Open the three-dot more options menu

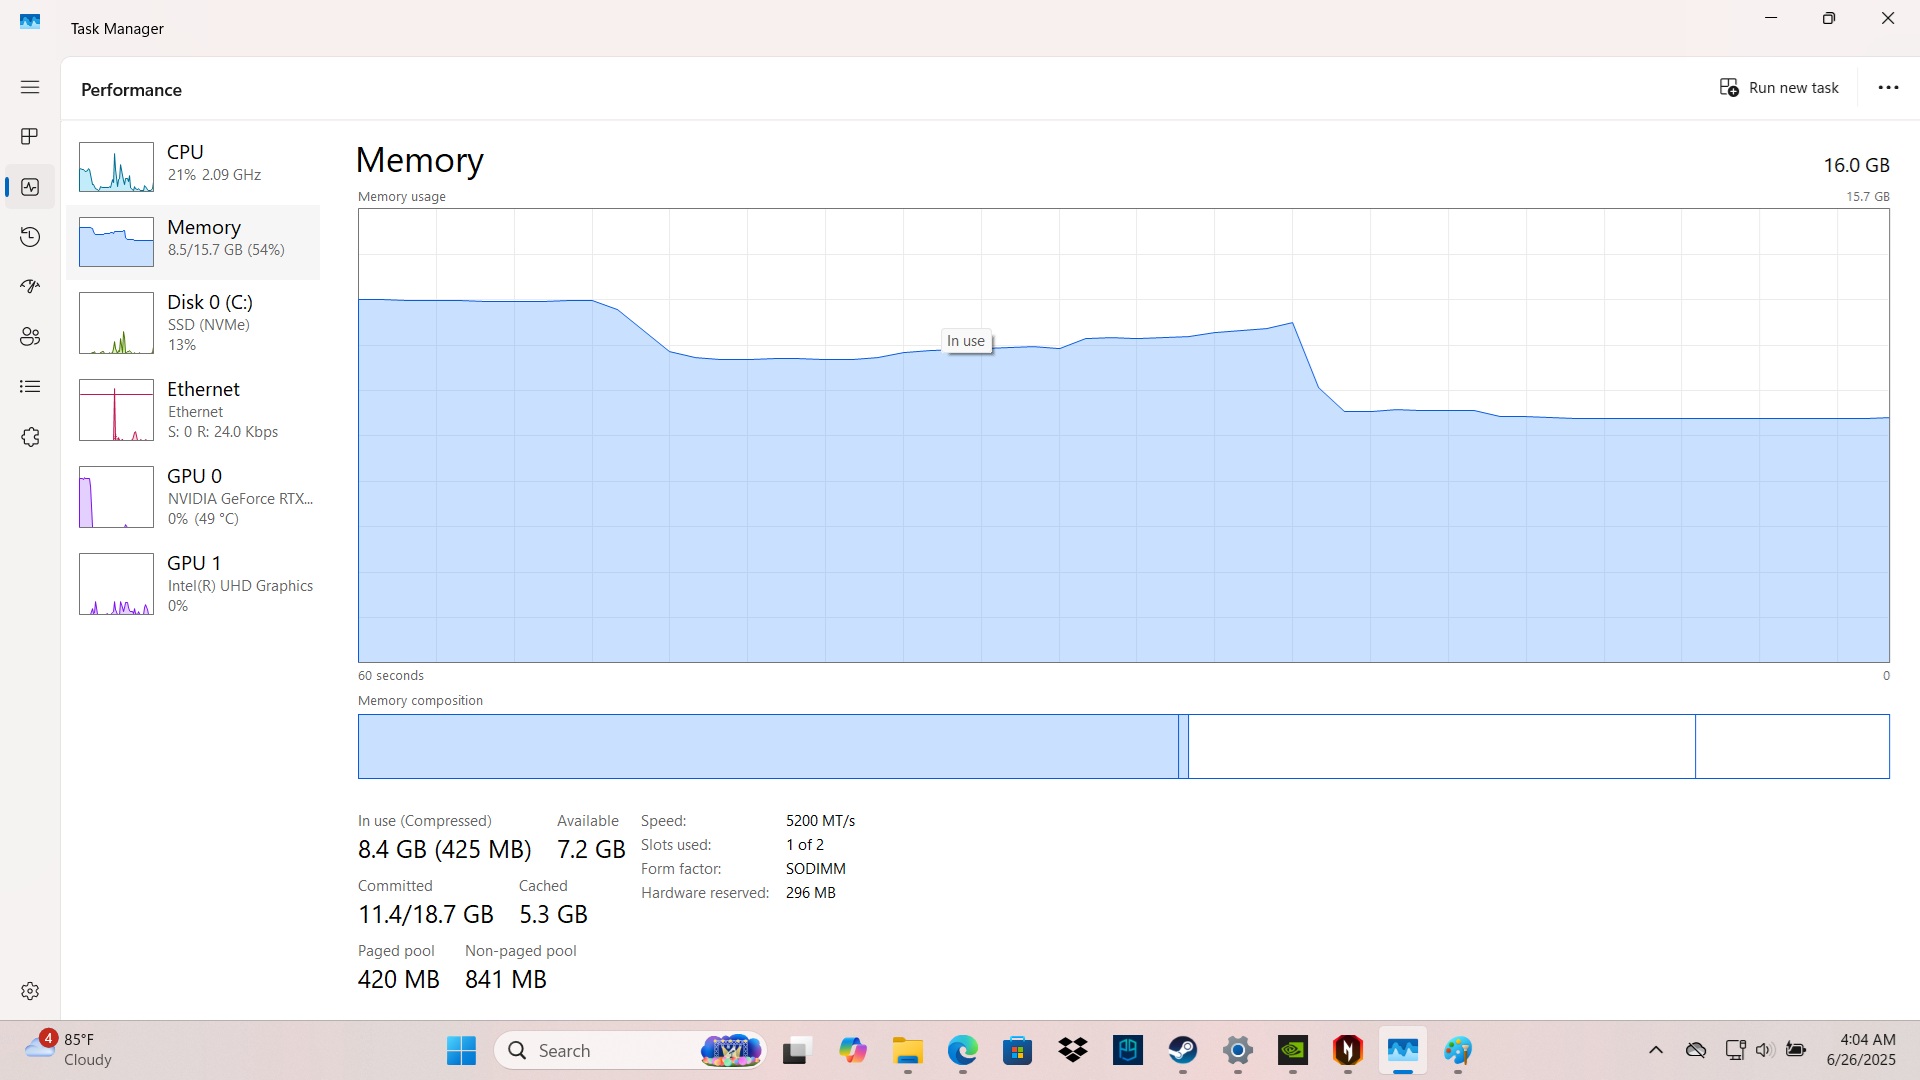click(1888, 88)
